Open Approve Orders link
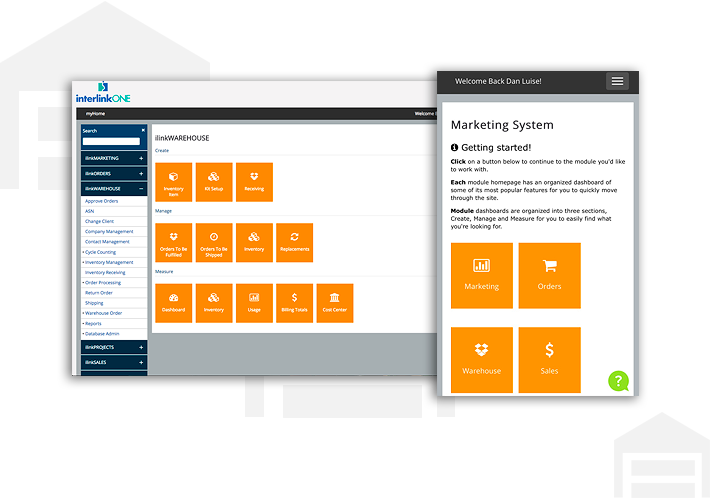The width and height of the screenshot is (710, 498). point(101,201)
